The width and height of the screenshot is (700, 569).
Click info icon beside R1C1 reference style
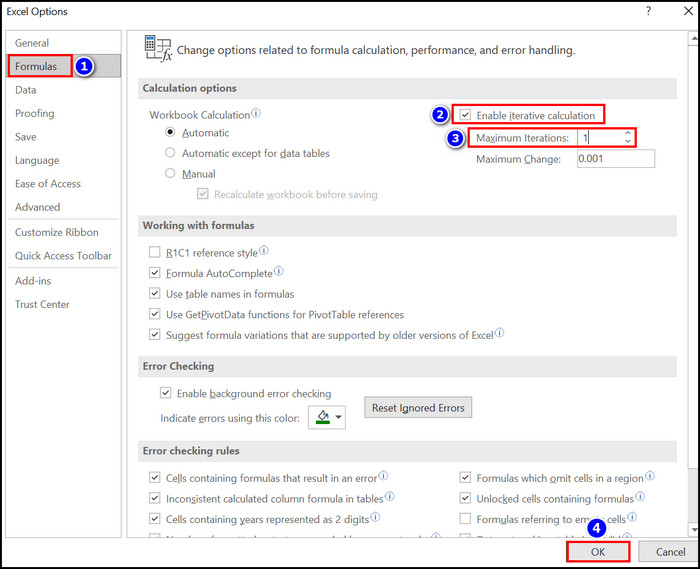(264, 250)
